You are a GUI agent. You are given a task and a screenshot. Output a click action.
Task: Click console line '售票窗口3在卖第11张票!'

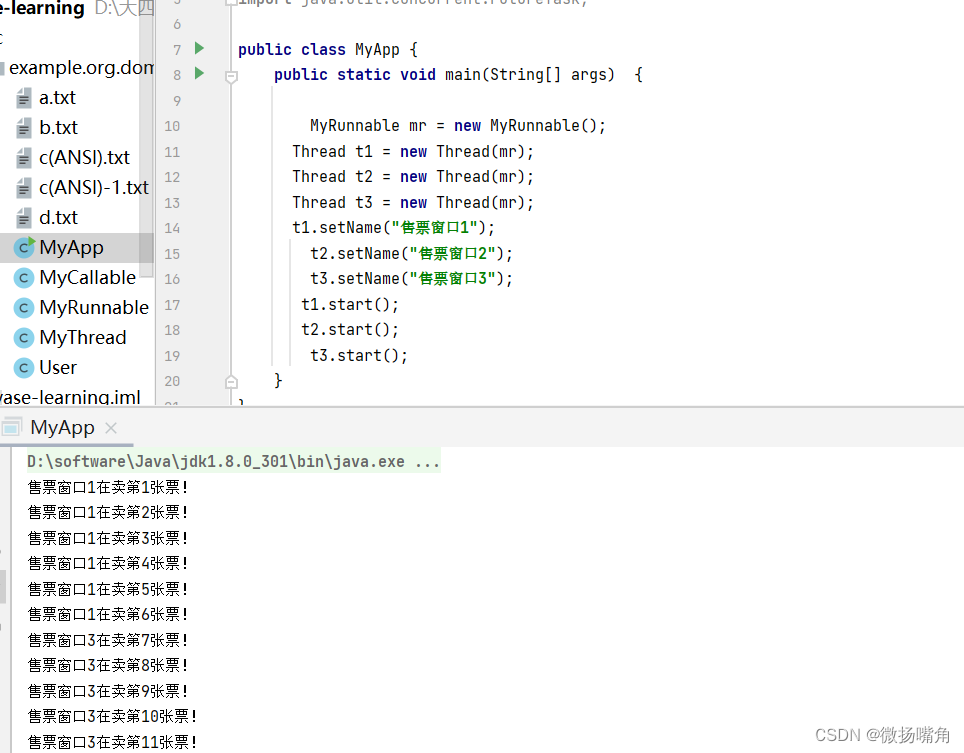(113, 743)
